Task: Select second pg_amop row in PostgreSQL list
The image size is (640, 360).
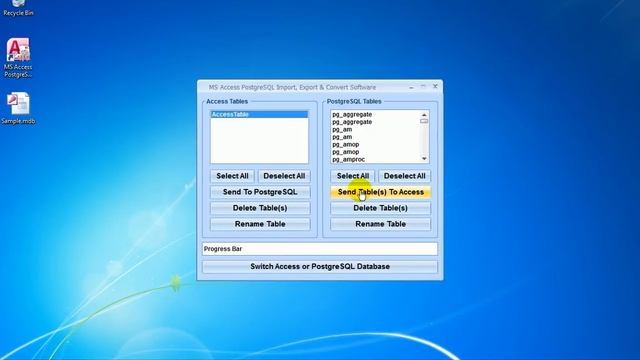Action: point(376,152)
